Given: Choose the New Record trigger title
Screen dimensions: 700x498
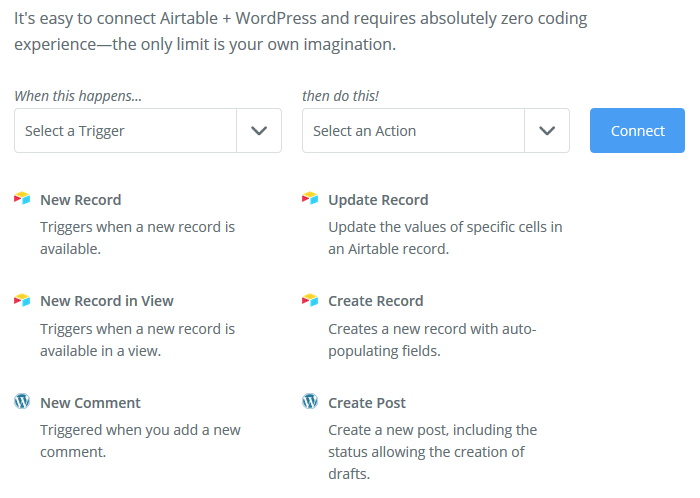Looking at the screenshot, I should coord(80,200).
